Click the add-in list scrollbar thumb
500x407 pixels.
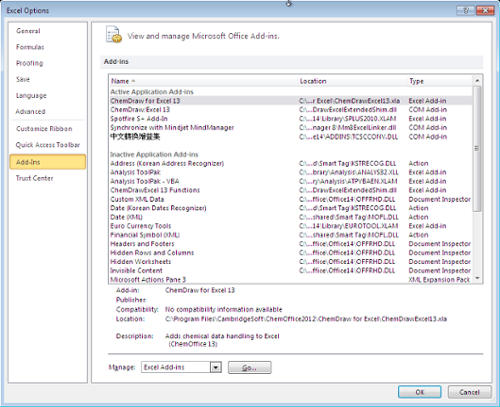[477, 149]
